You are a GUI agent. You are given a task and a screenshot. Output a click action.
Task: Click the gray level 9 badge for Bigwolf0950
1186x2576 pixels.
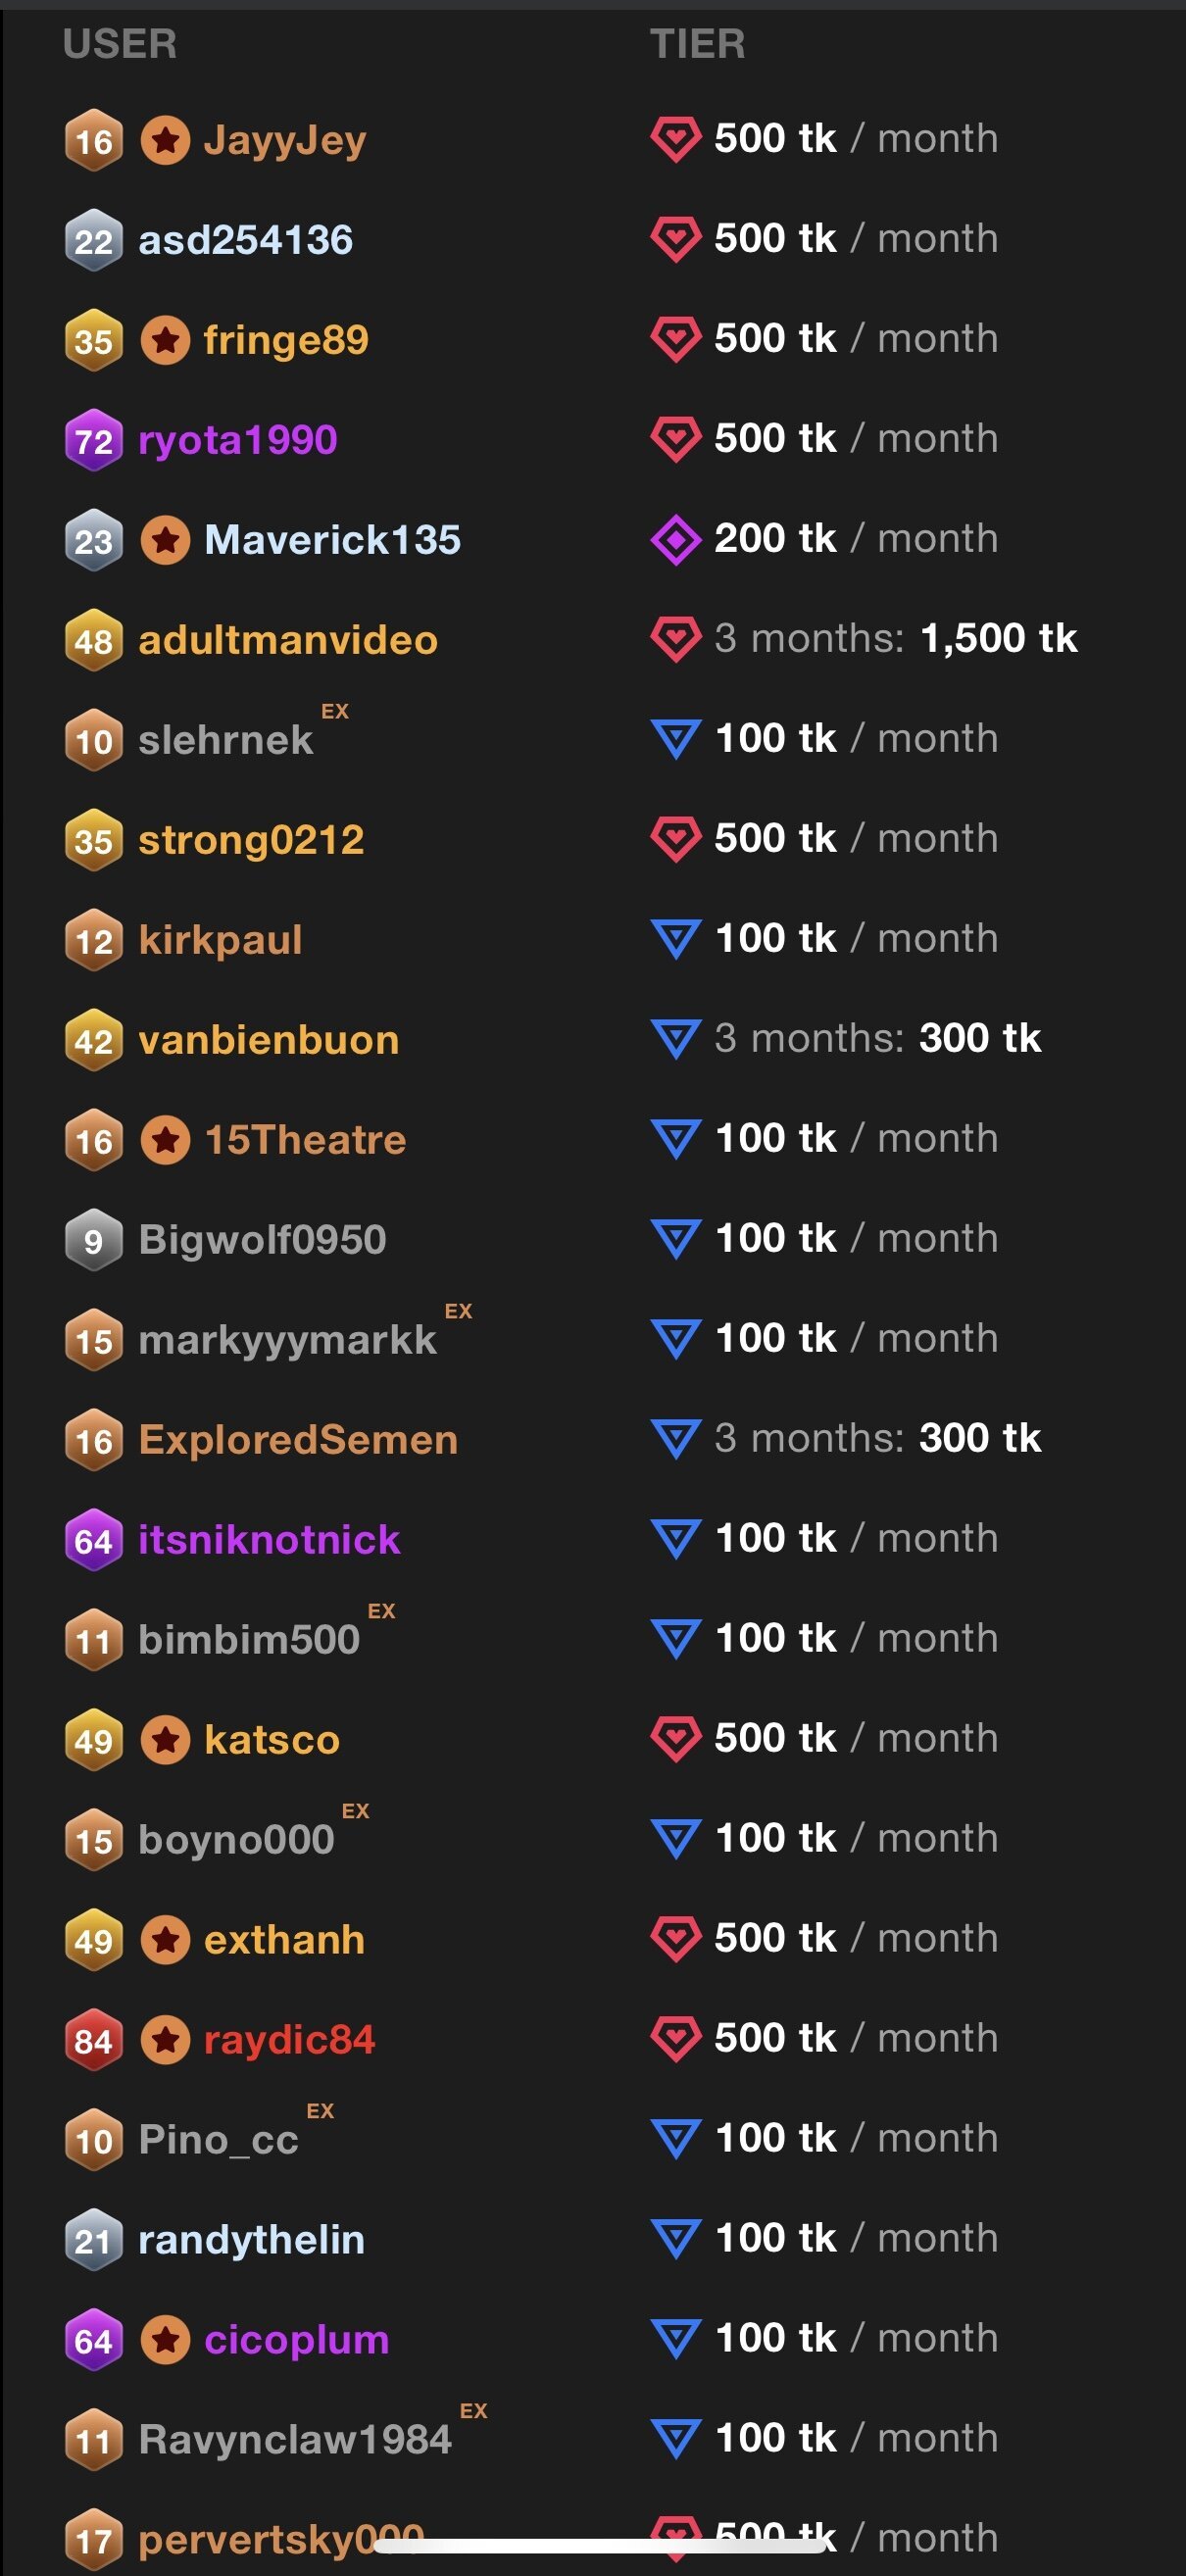point(94,1240)
